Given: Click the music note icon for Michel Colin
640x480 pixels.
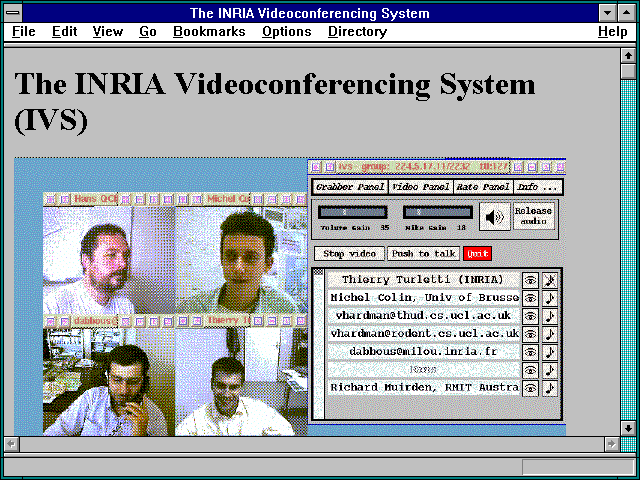Looking at the screenshot, I should (550, 298).
